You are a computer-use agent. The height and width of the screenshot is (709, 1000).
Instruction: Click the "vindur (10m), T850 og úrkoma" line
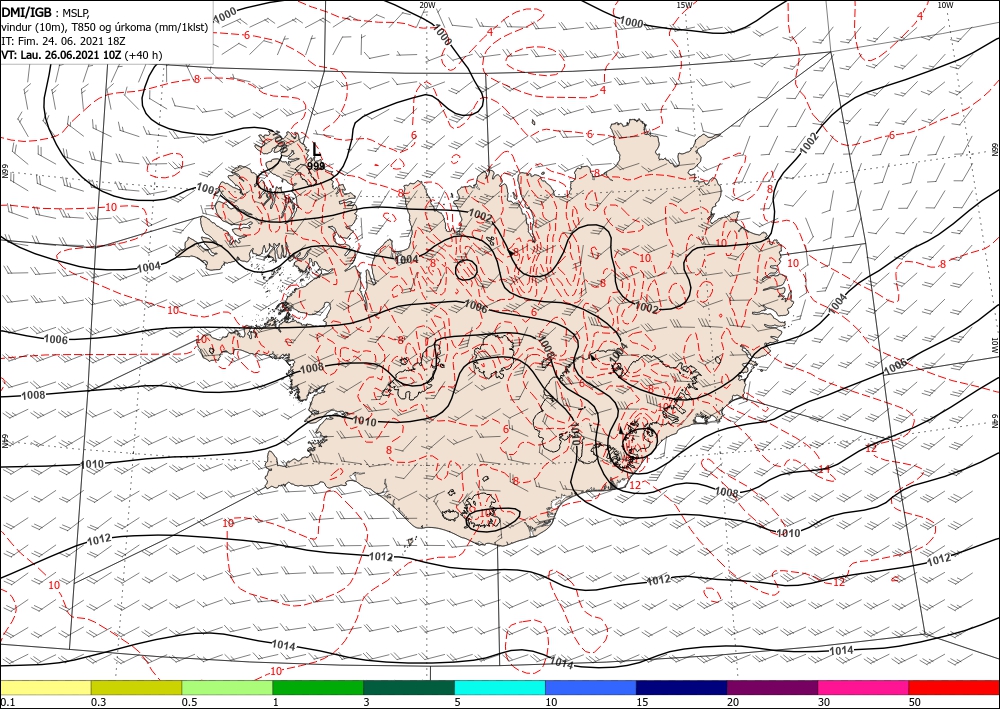104,27
